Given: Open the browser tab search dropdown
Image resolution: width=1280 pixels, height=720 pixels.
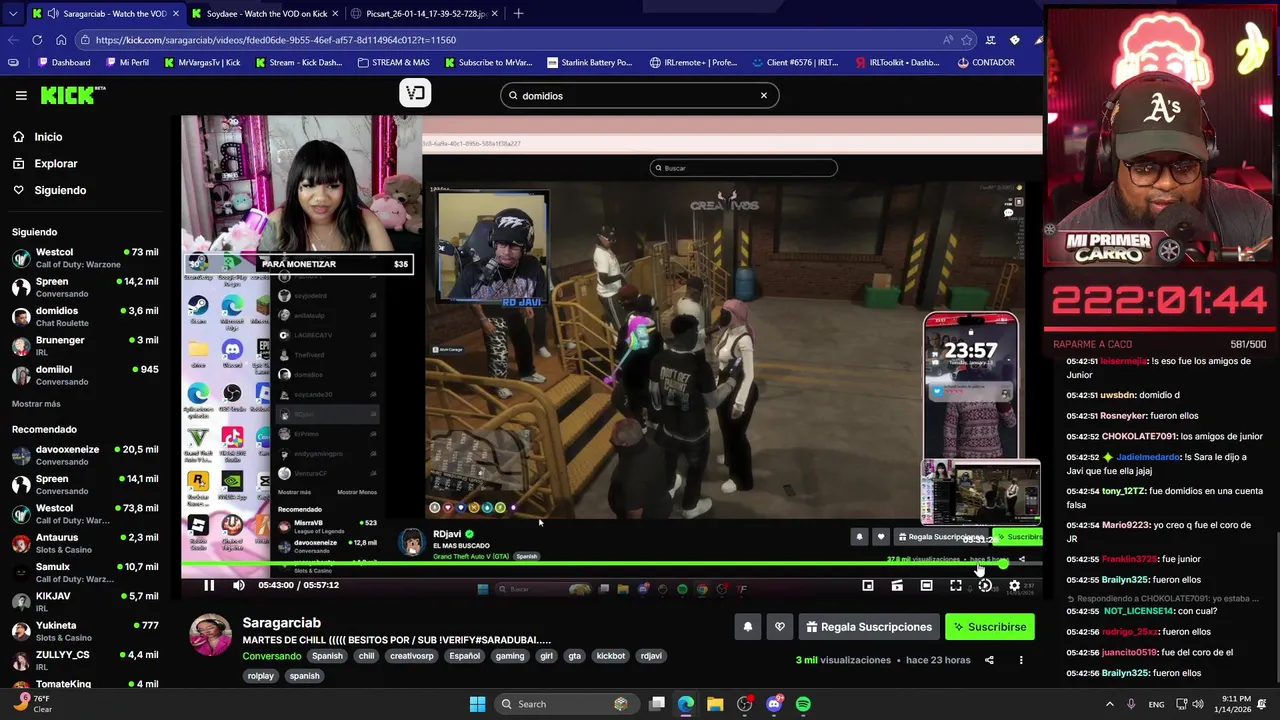Looking at the screenshot, I should tap(12, 14).
